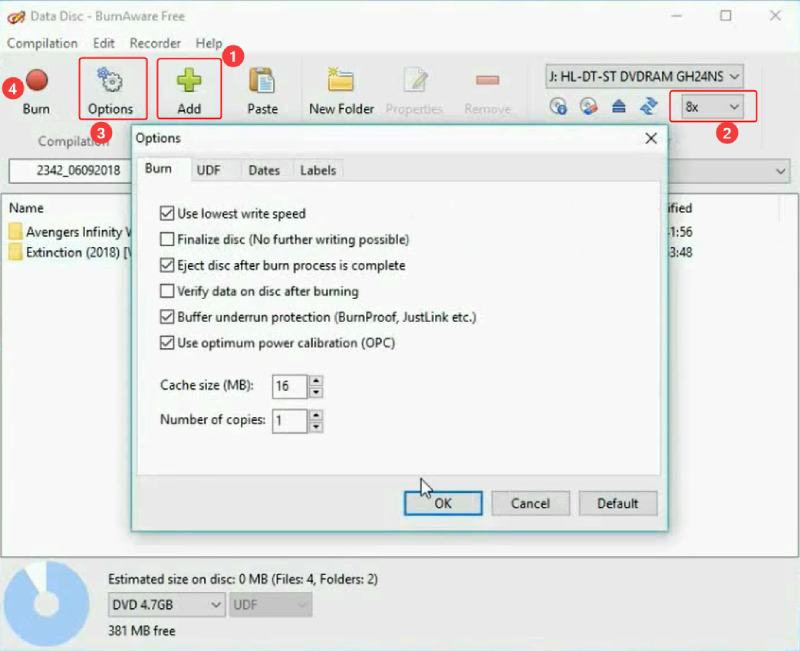Switch to the Labels tab

318,170
